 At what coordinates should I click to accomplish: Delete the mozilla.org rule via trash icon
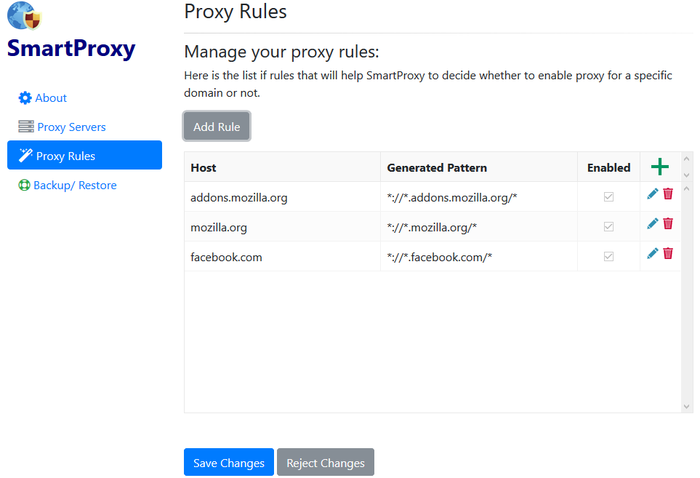pos(668,226)
